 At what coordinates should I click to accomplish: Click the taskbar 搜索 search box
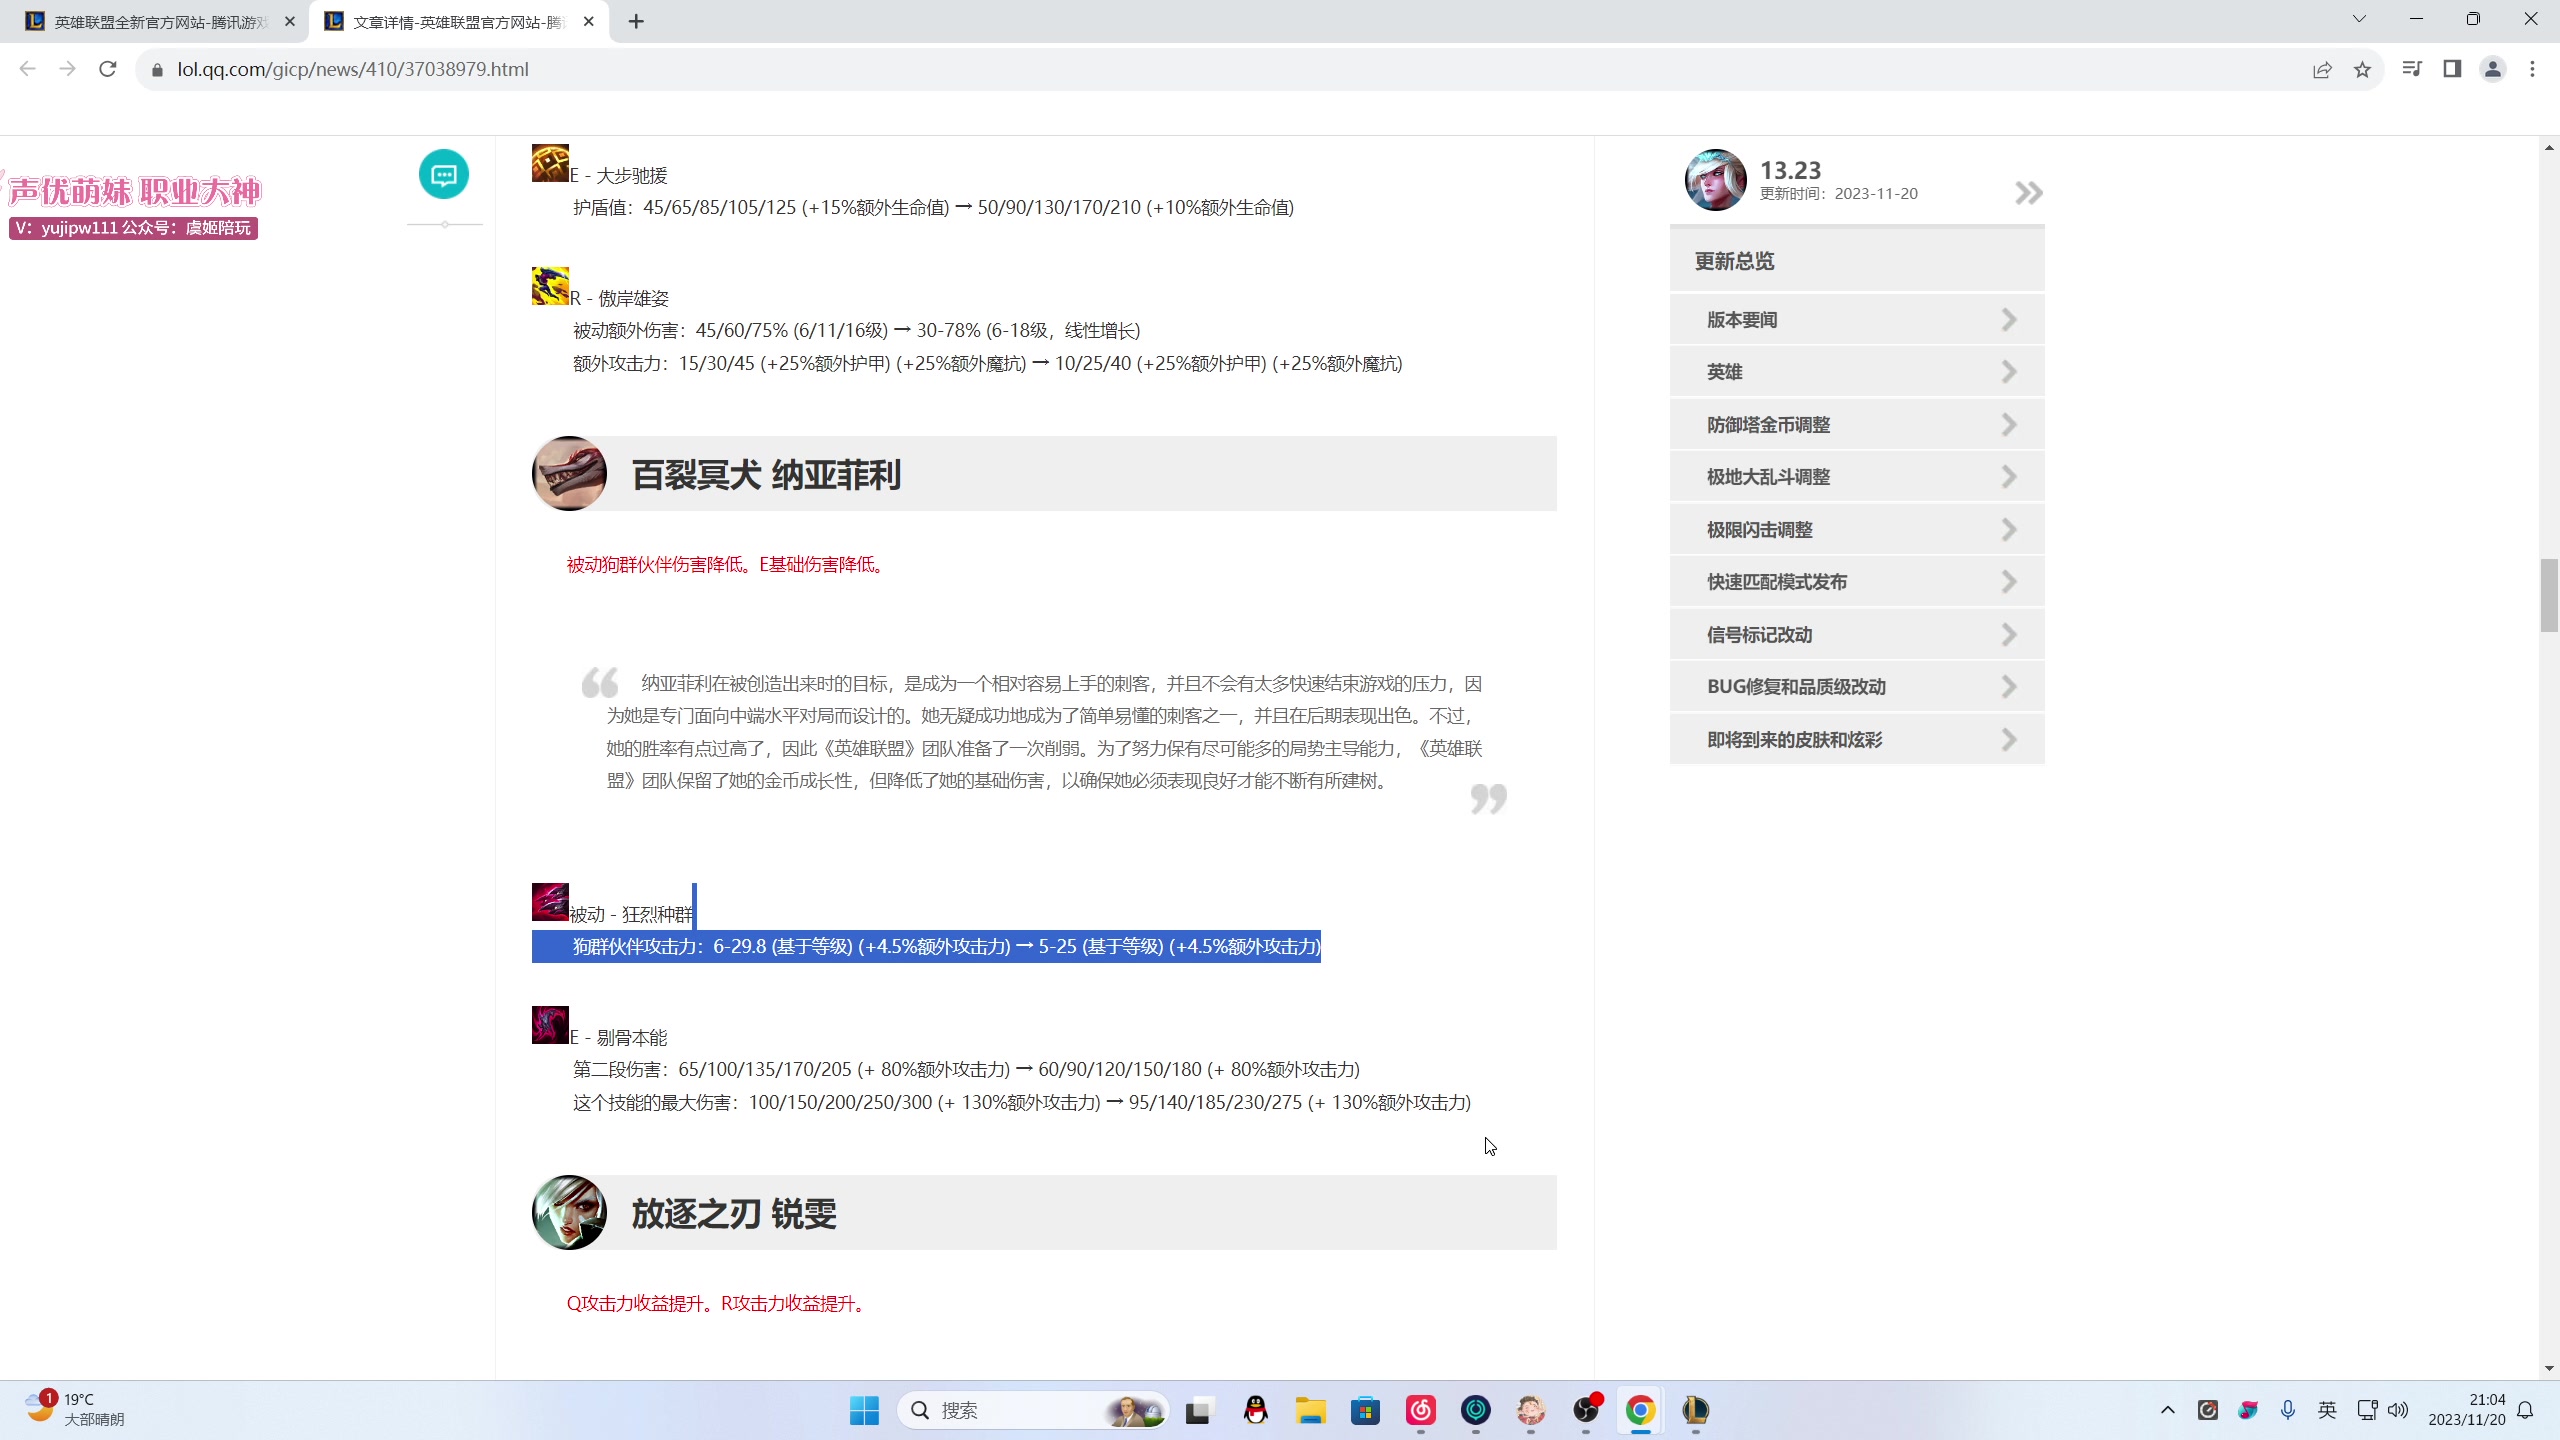(1032, 1410)
